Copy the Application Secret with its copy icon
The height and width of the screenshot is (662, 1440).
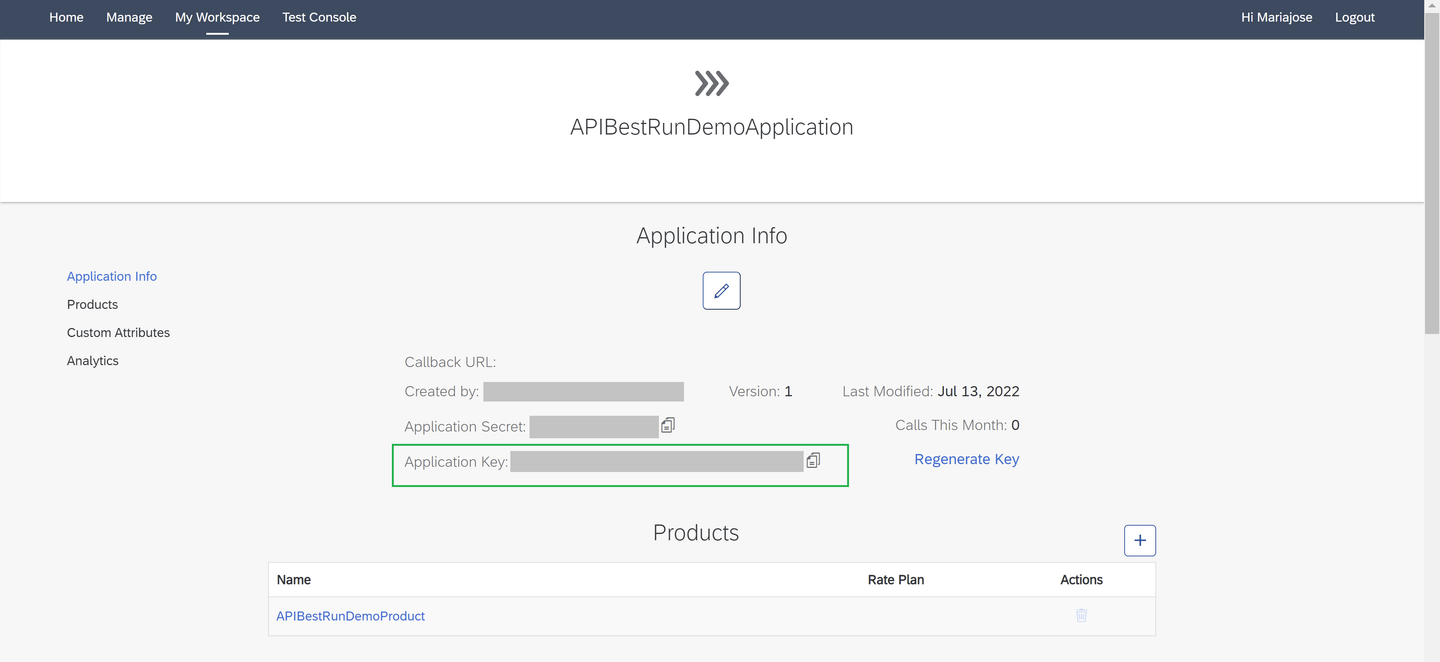tap(668, 425)
